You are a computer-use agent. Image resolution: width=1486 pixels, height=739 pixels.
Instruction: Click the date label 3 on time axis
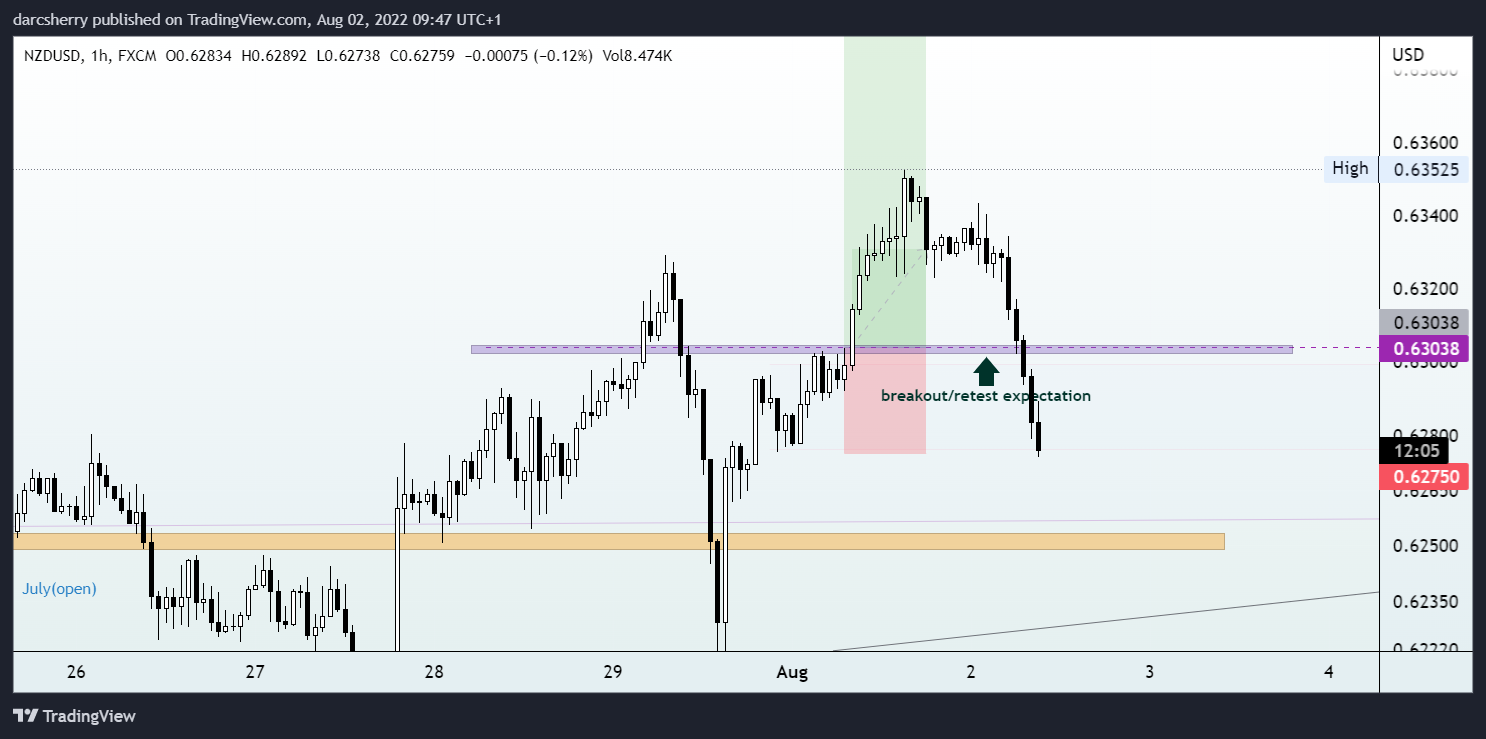tap(1150, 672)
